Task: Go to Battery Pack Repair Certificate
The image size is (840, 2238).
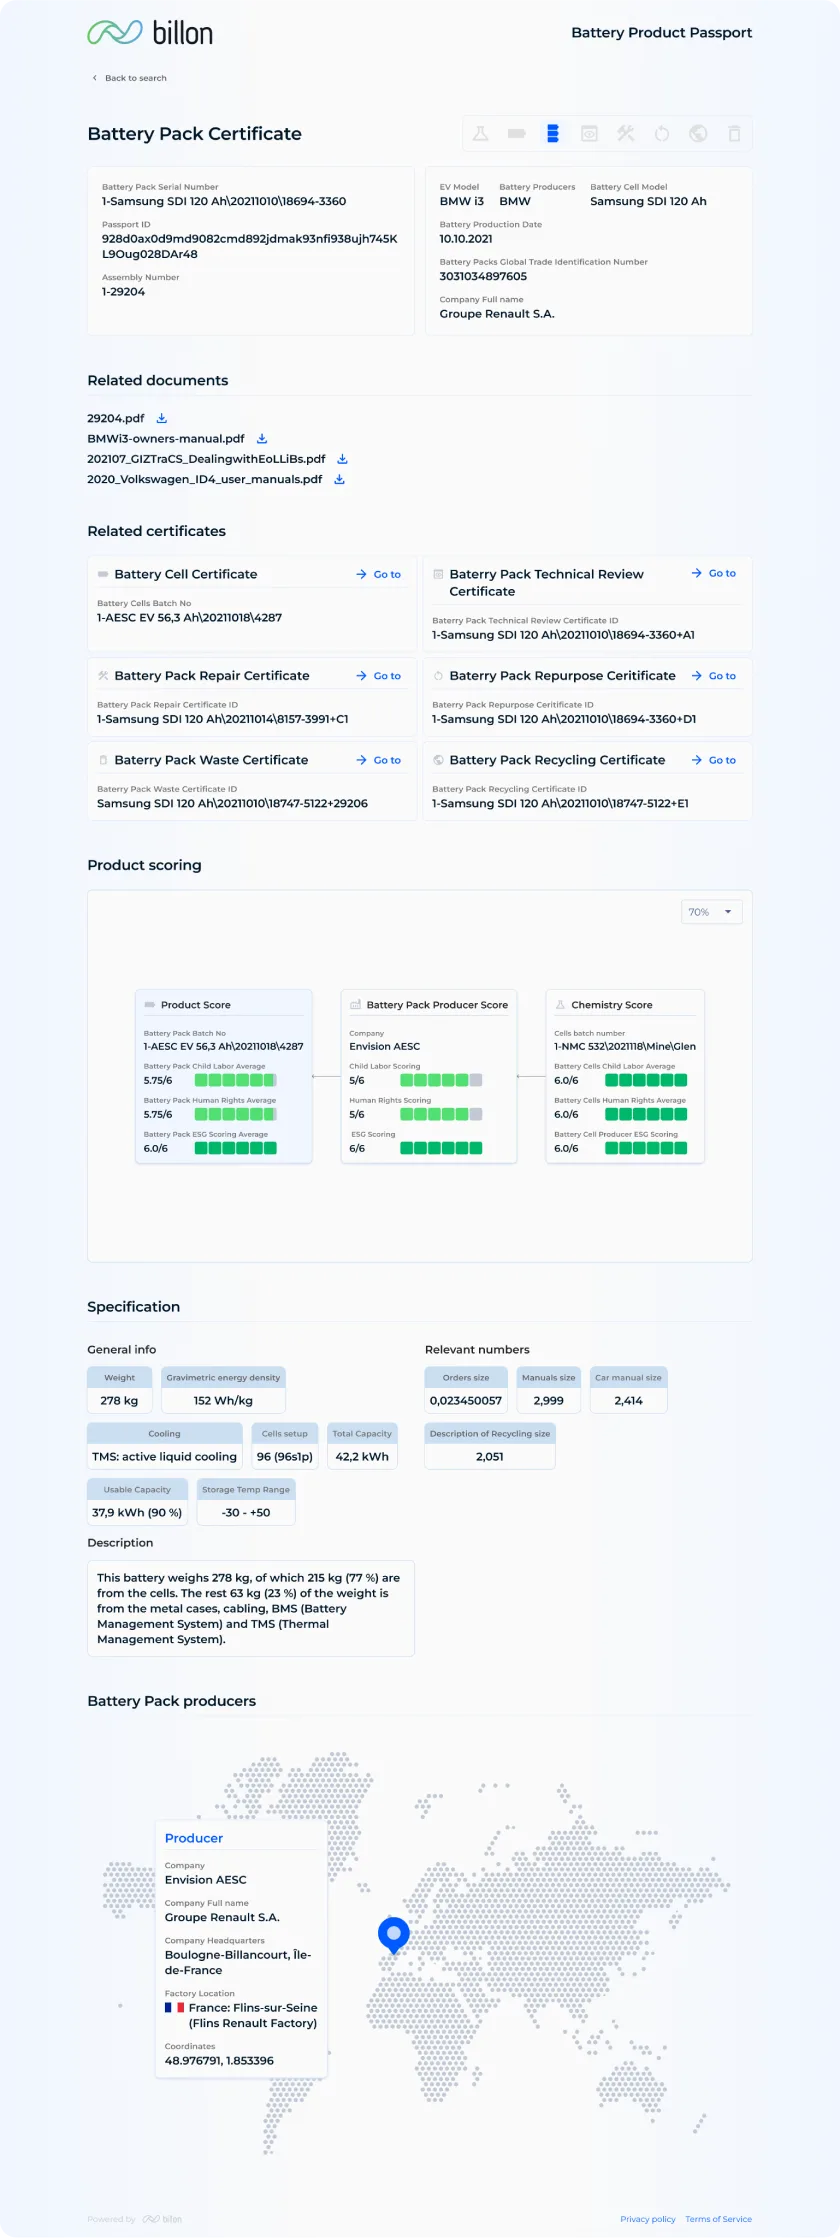Action: click(x=379, y=677)
